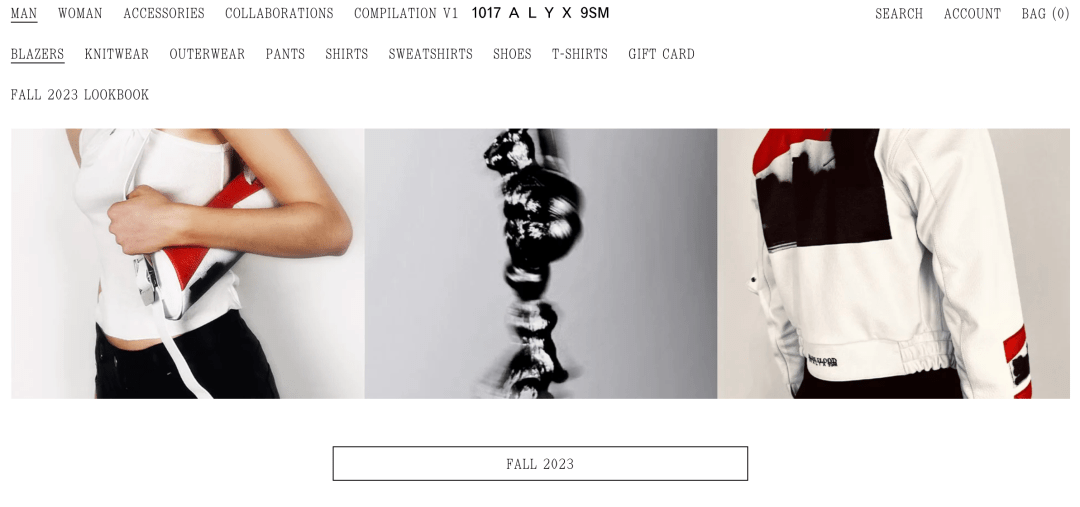The height and width of the screenshot is (507, 1080).
Task: Open the PANTS category
Action: (x=285, y=54)
